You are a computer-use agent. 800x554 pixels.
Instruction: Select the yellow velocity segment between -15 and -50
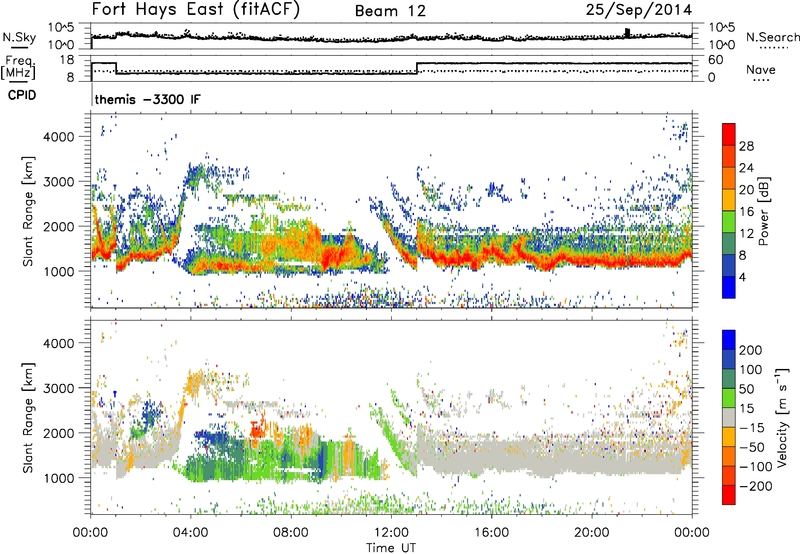pos(729,437)
